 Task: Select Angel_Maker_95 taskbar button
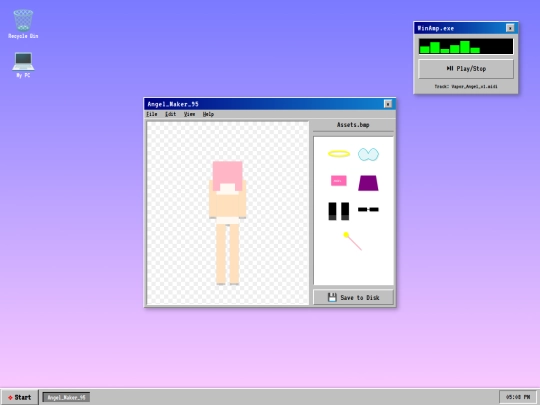pos(66,397)
